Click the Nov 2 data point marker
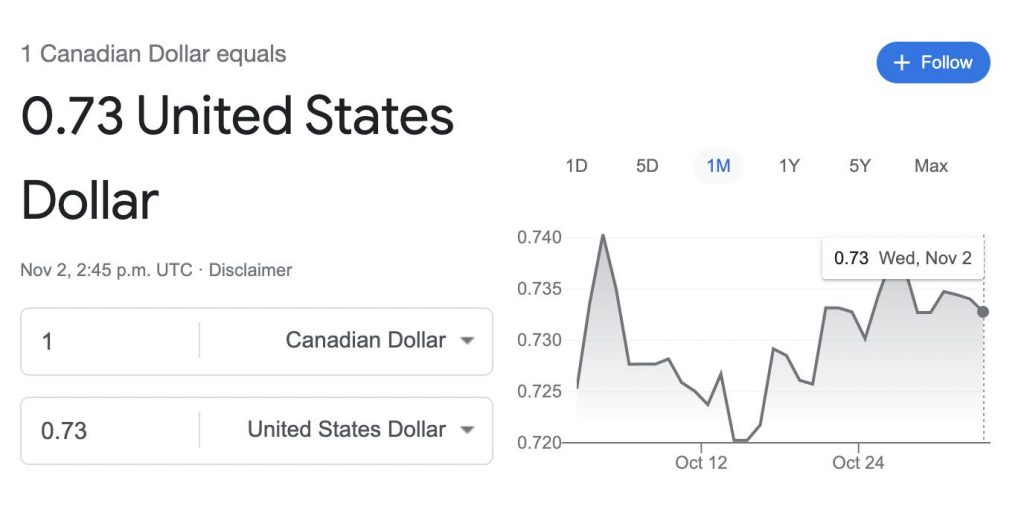1024x509 pixels. (x=983, y=312)
